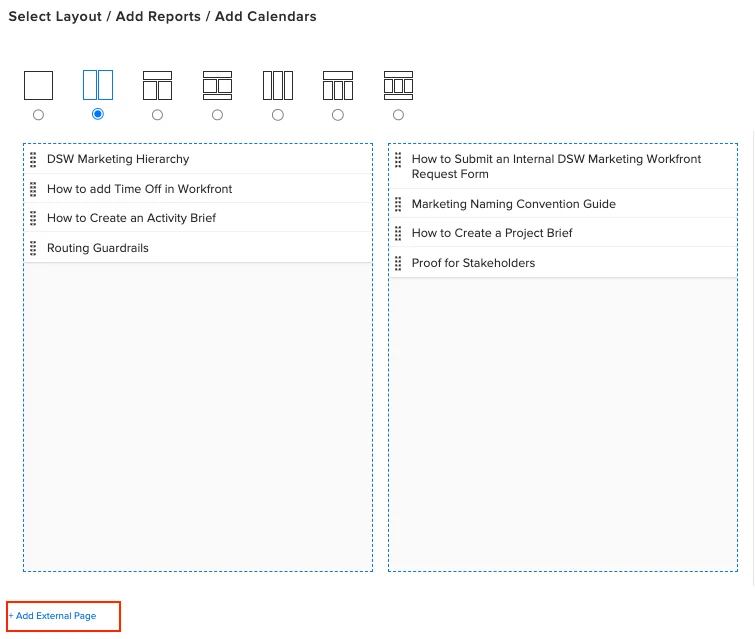Select the header plus two columns radio button
This screenshot has height=639, width=755.
click(x=157, y=115)
